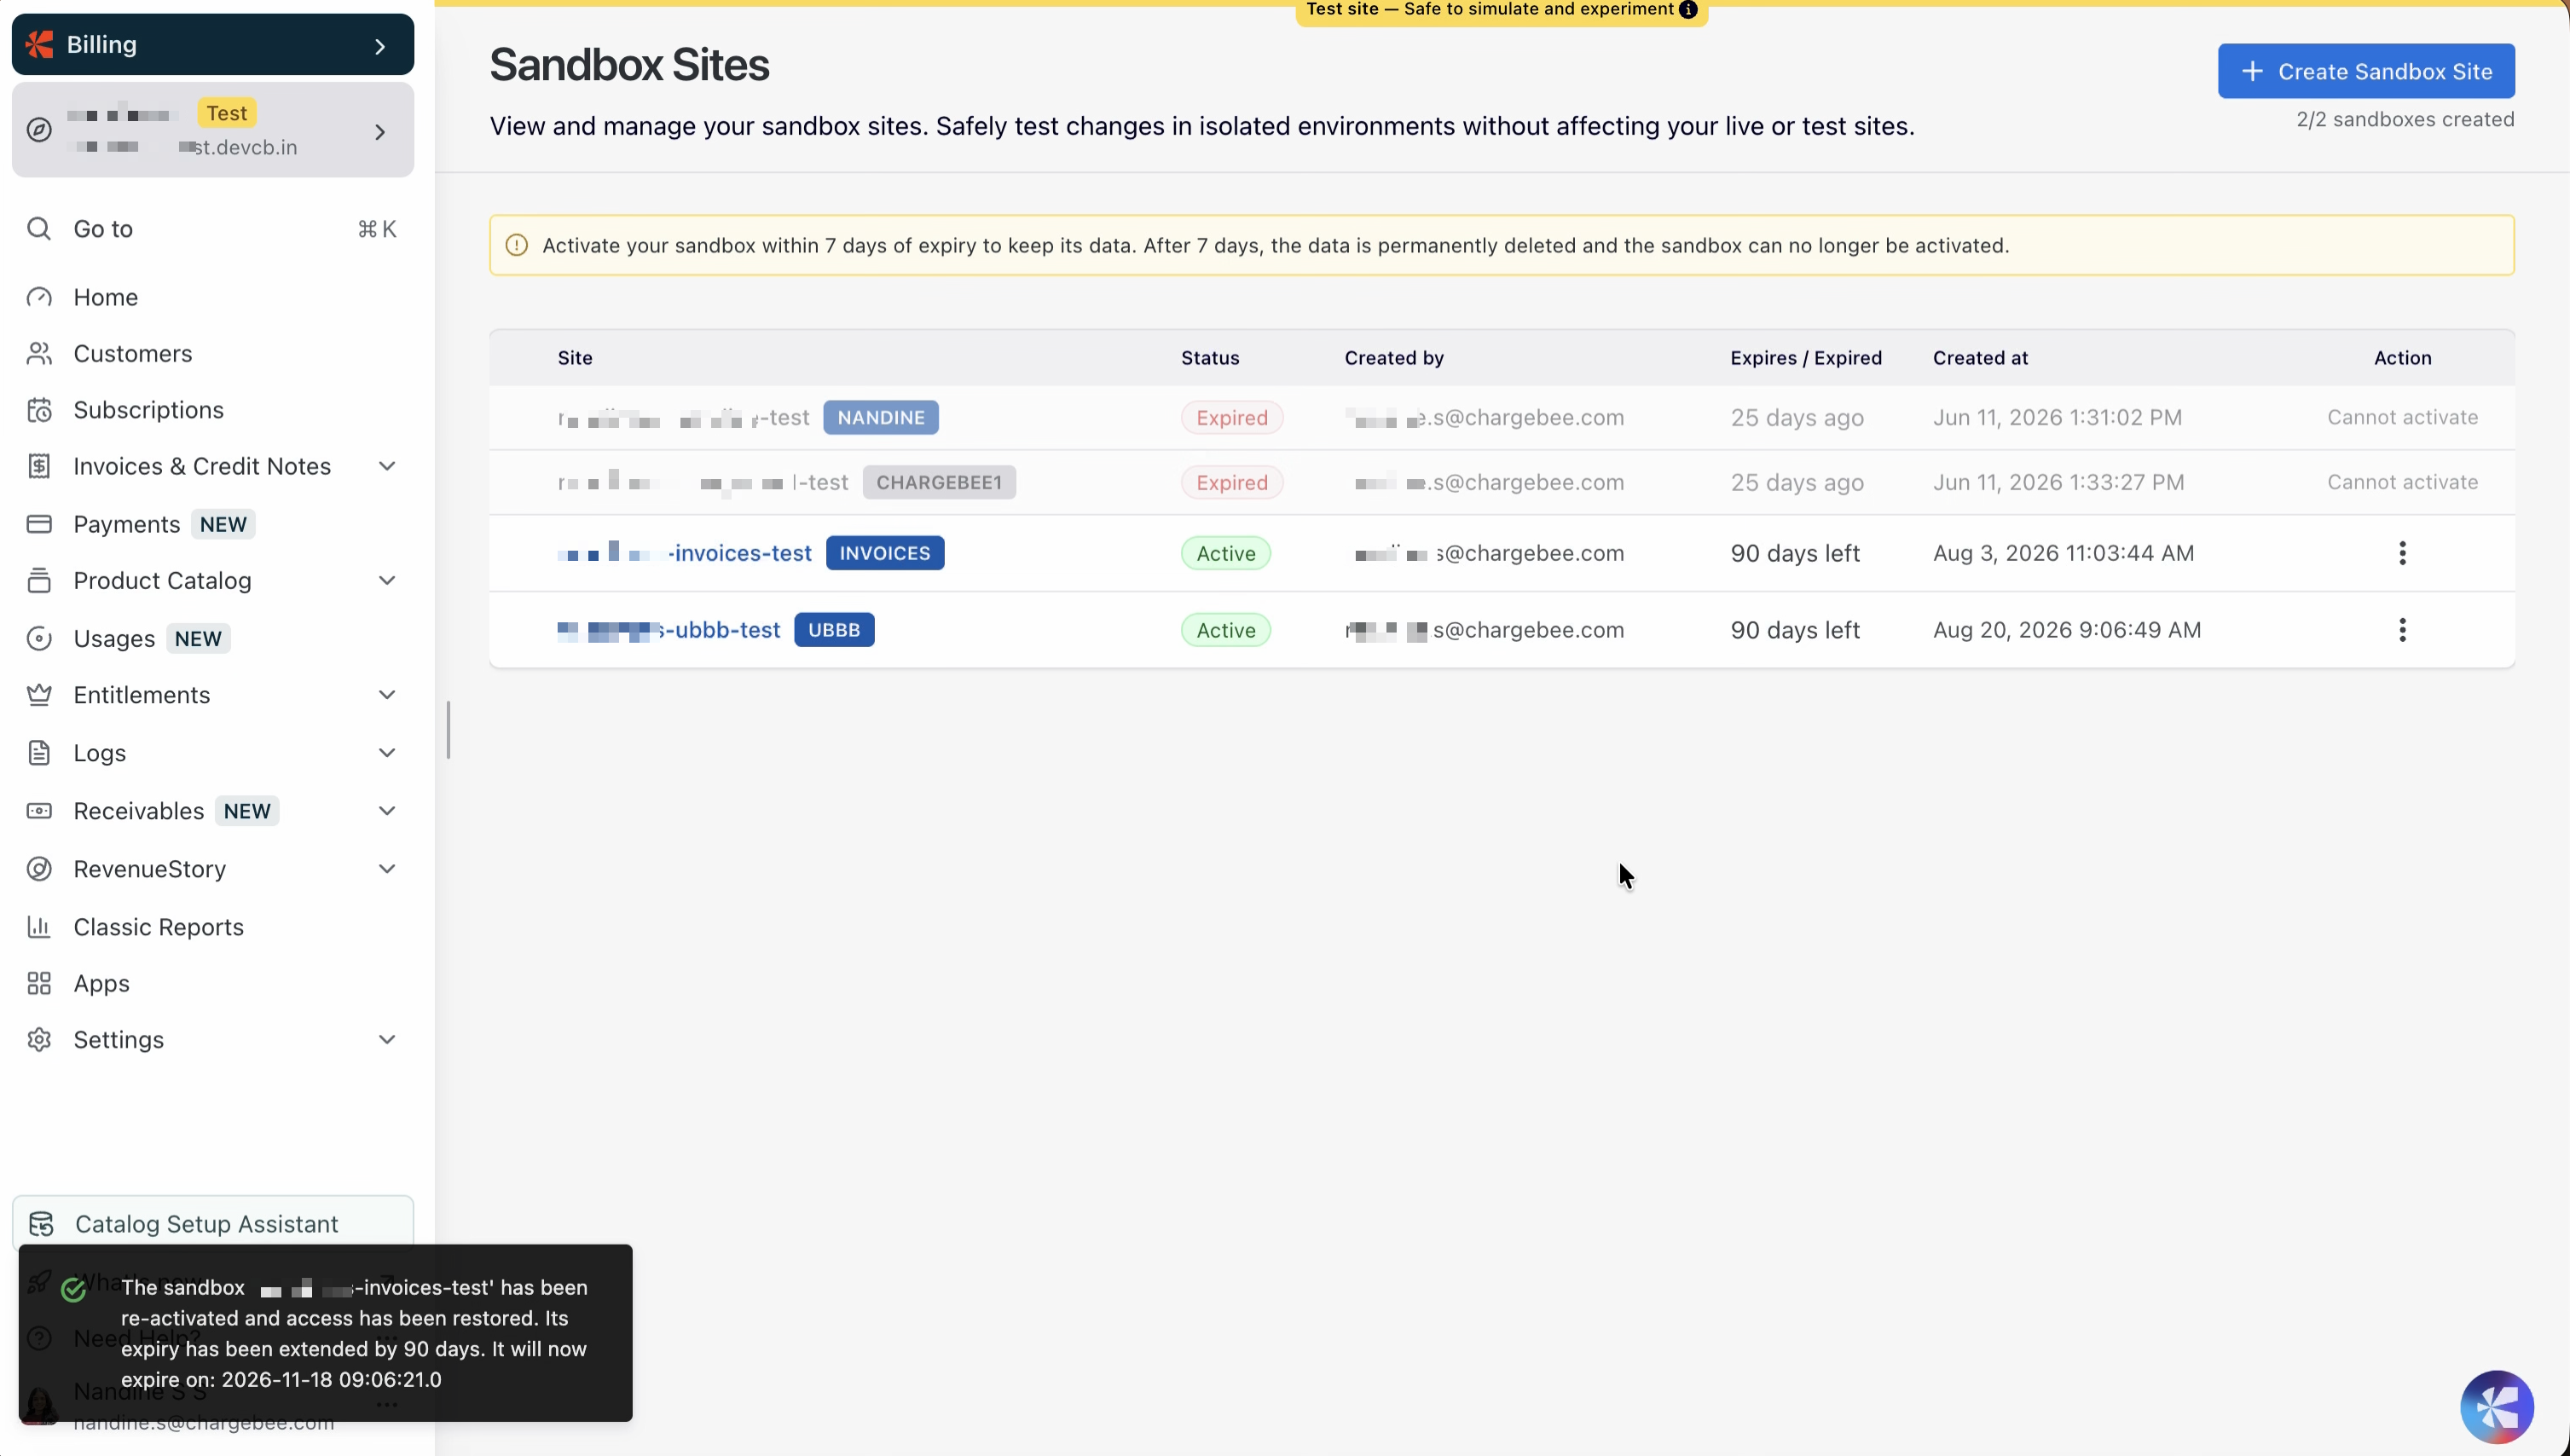Click the warning icon in the banner
This screenshot has width=2570, height=1456.
point(516,245)
